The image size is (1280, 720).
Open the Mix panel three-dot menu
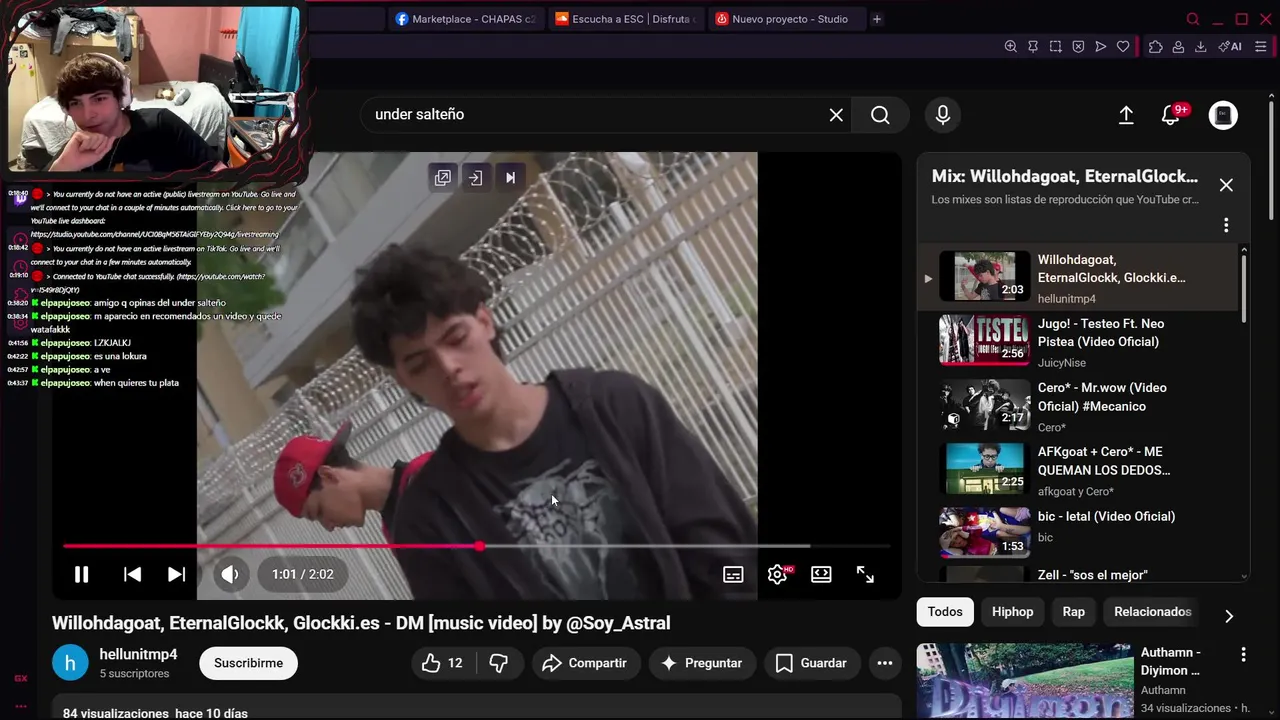(1226, 225)
